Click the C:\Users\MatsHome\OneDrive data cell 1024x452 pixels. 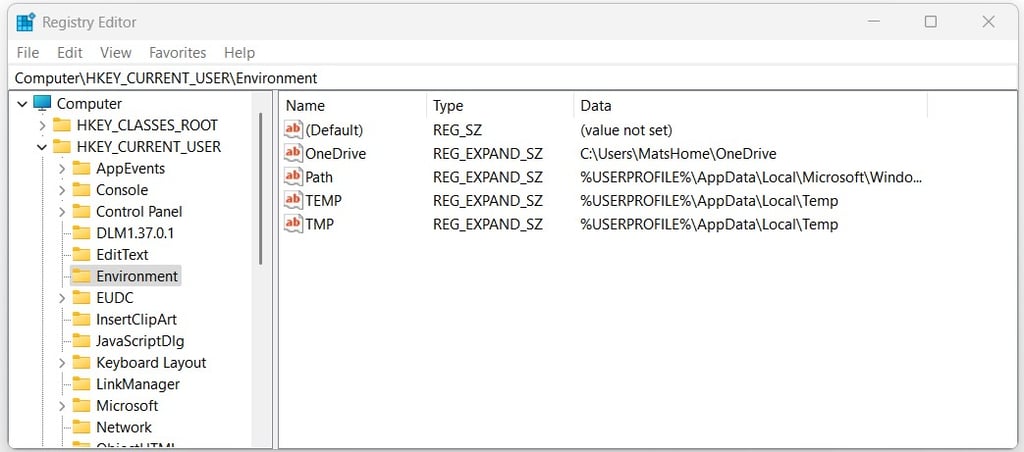(x=678, y=153)
